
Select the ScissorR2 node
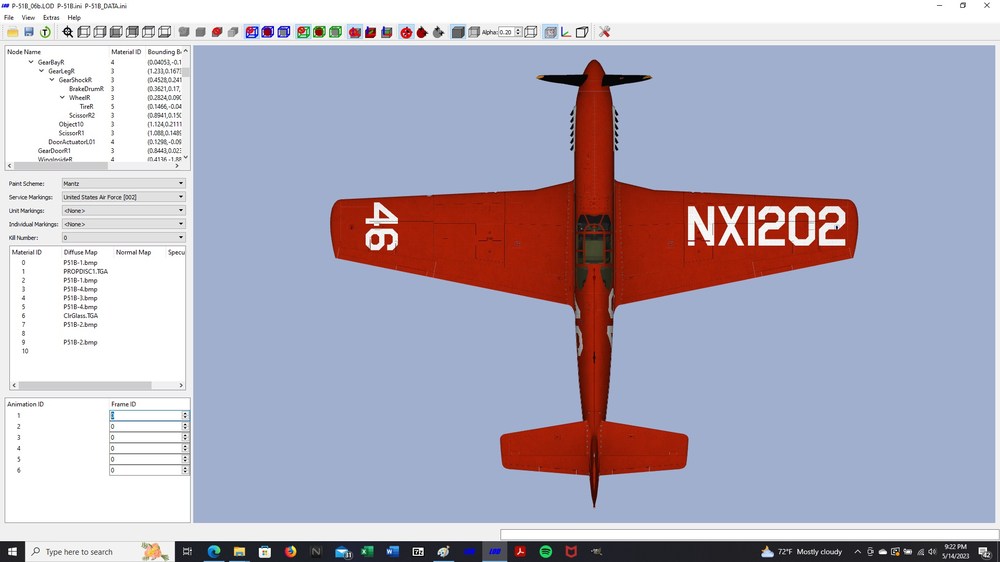[x=82, y=115]
